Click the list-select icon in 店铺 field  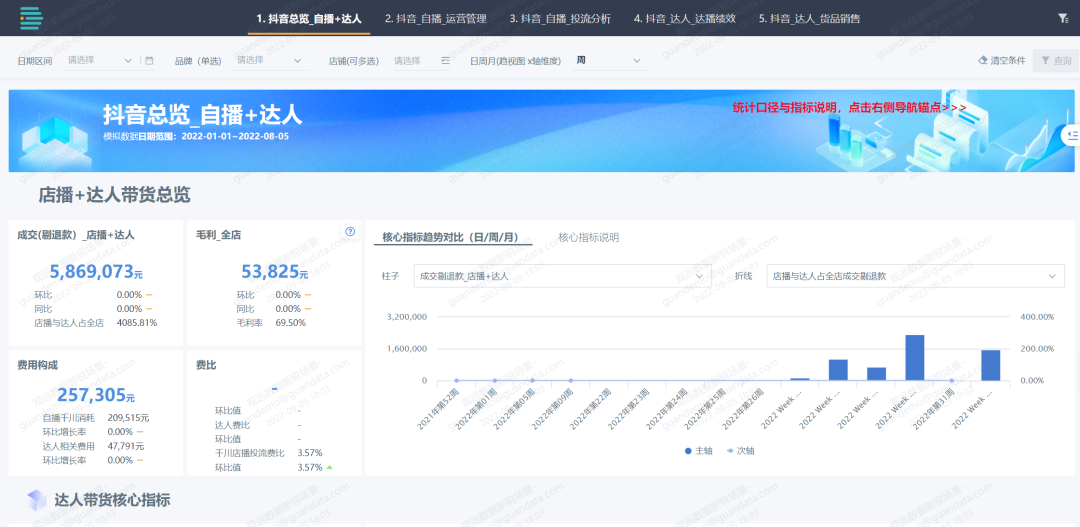[x=445, y=61]
